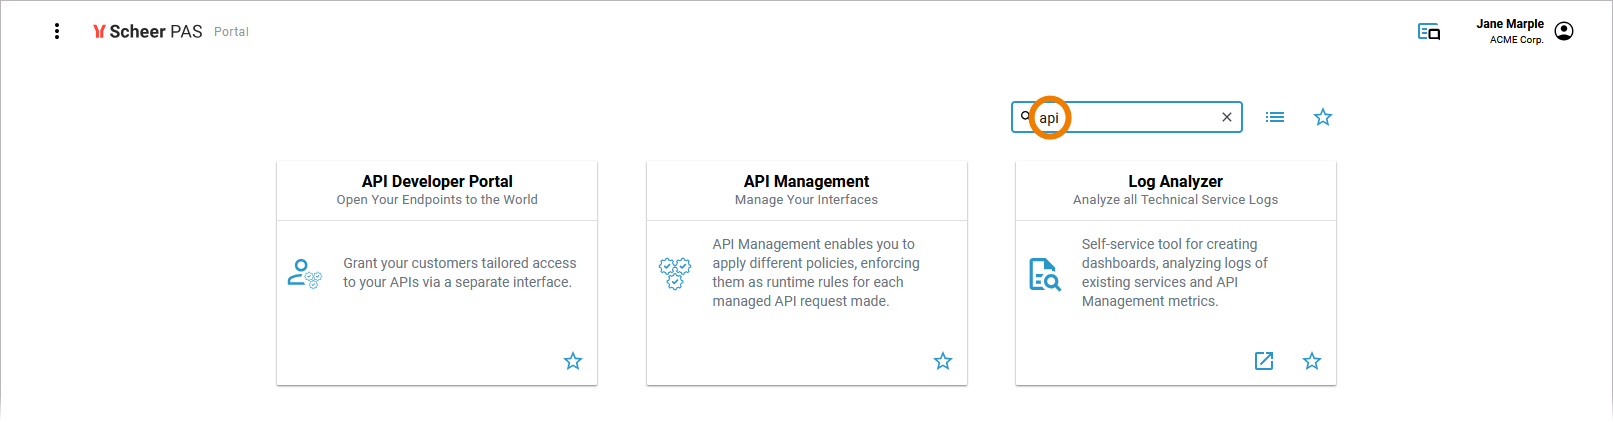The height and width of the screenshot is (422, 1613).
Task: Open Jane Marple user profile icon
Action: pos(1565,31)
